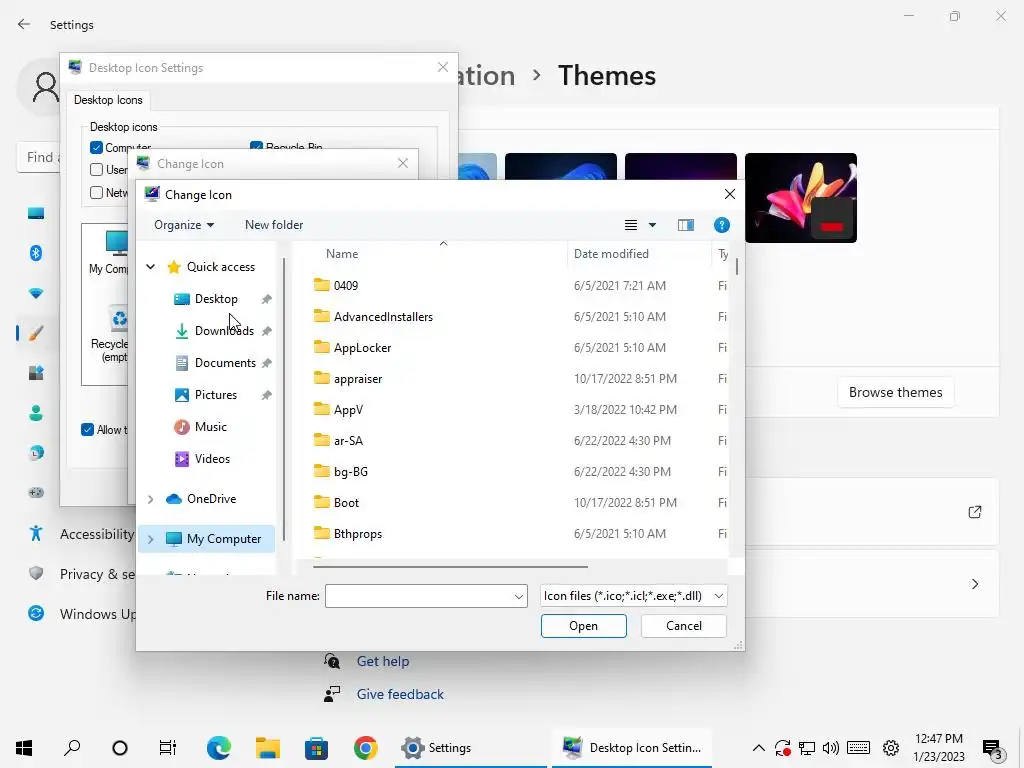Select OneDrive in the navigation pane
Screen dimensions: 1024x768
[x=211, y=499]
